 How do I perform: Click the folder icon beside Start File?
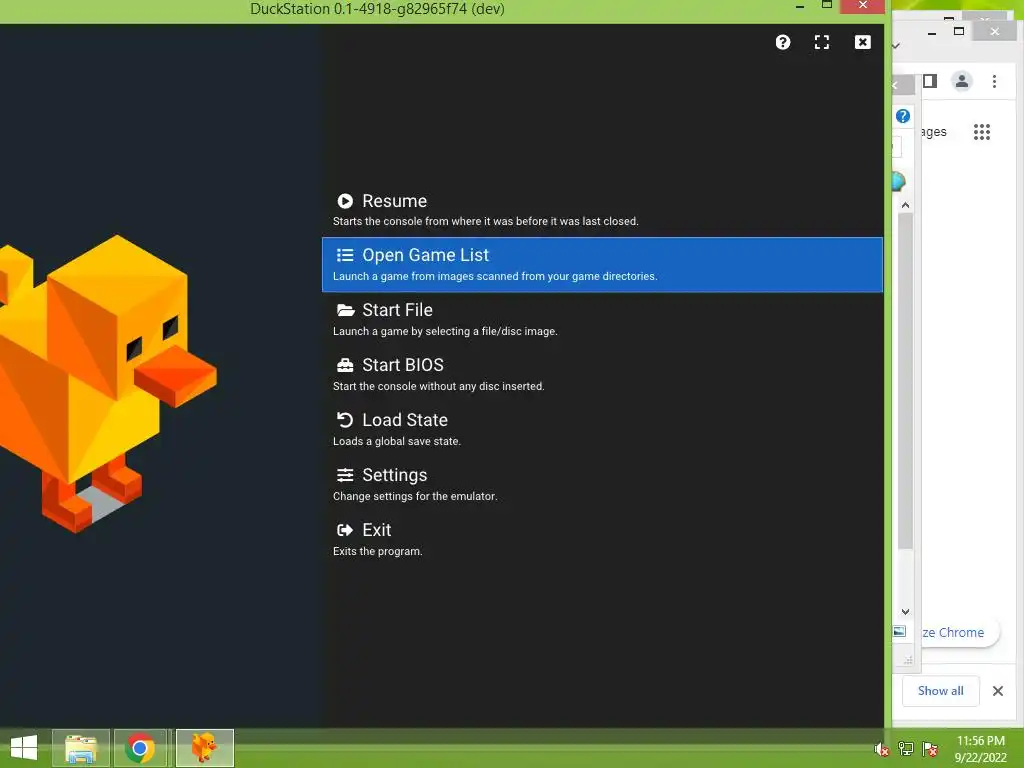[x=345, y=310]
